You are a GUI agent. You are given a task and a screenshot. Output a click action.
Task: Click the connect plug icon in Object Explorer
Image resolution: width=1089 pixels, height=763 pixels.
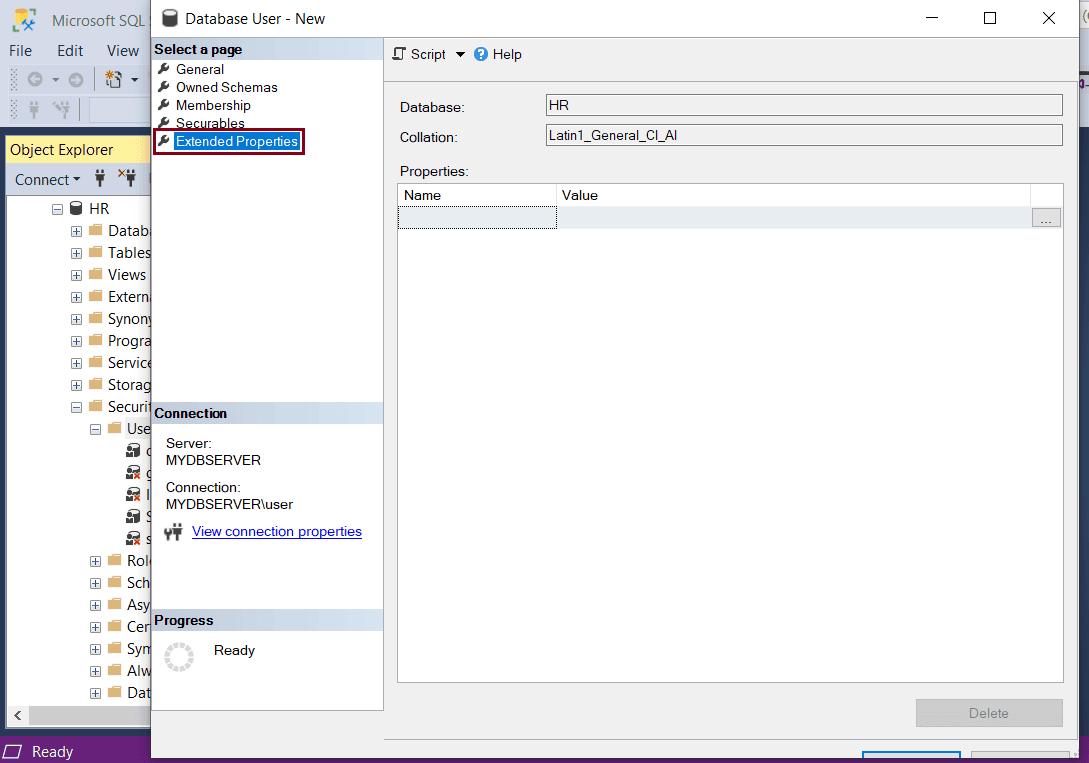pos(99,179)
